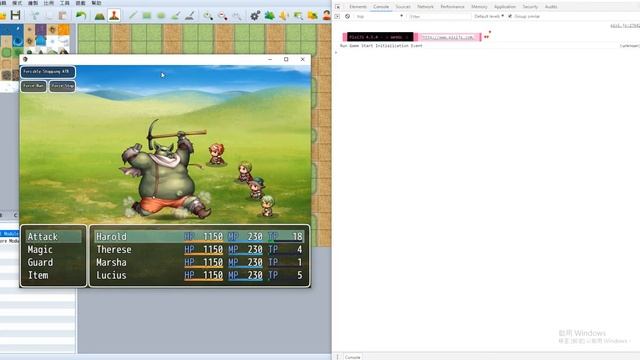This screenshot has width=640, height=360.
Task: Click the Clear console icon in DevTools
Action: 347,16
